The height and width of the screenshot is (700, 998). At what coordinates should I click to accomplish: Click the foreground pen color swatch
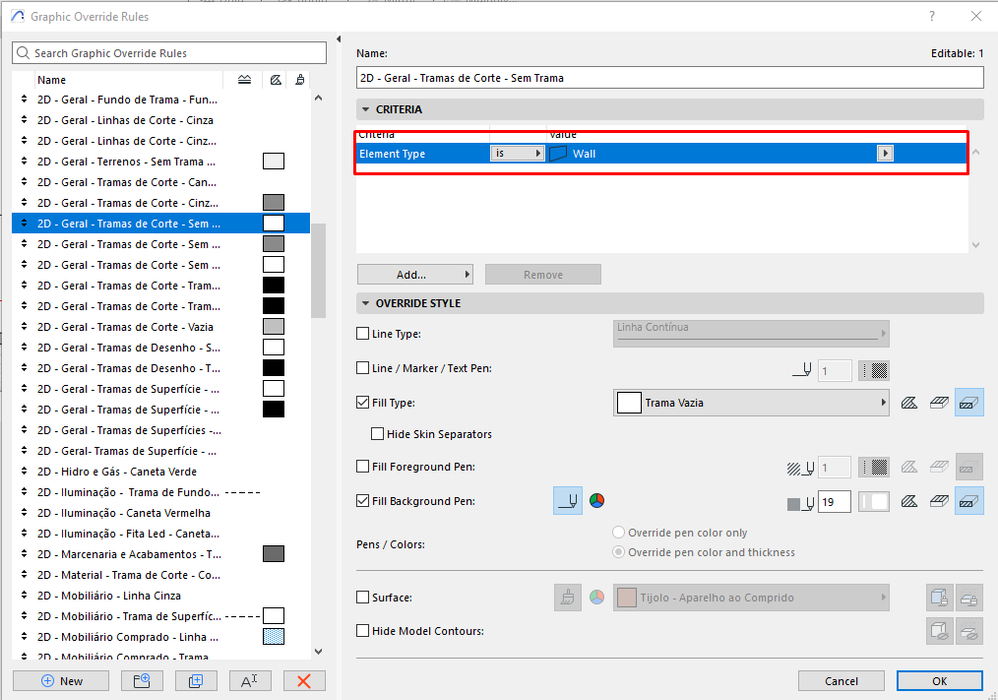pos(874,468)
